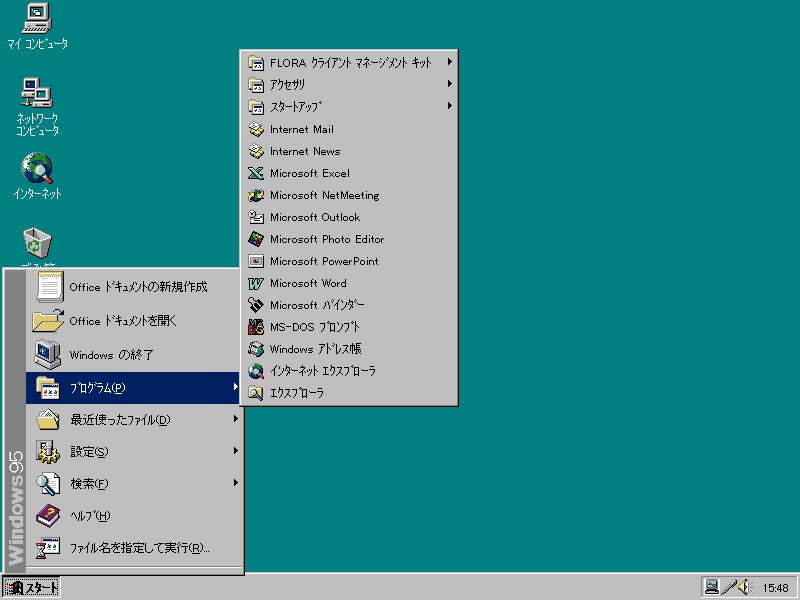Click the Microsoft Excel icon in Programs
The width and height of the screenshot is (800, 600).
pyautogui.click(x=256, y=173)
